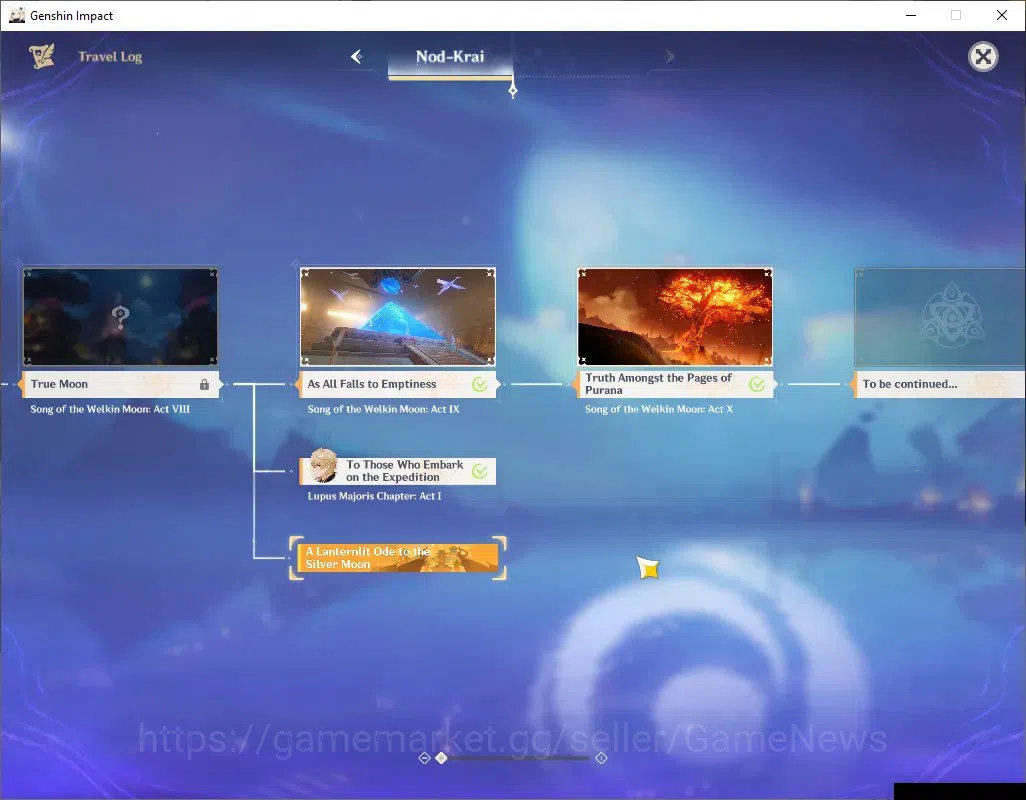Click the diamond marker under Nod-Krai tab
This screenshot has width=1026, height=800.
(513, 91)
